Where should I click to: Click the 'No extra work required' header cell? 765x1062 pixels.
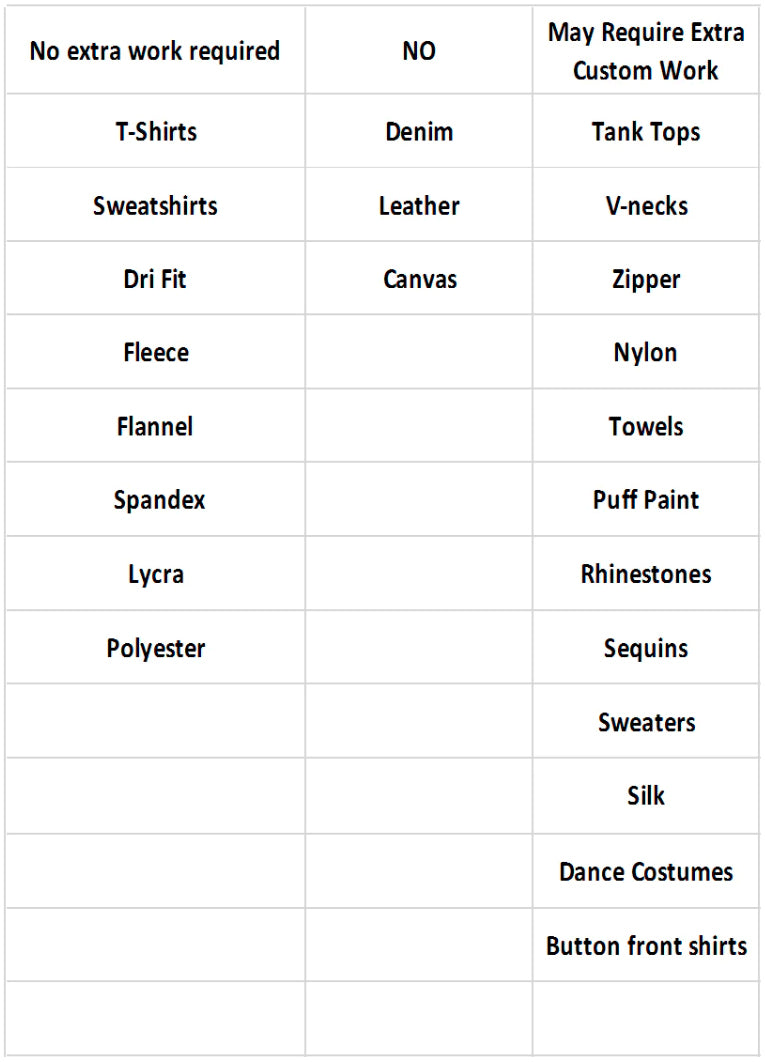[x=155, y=51]
